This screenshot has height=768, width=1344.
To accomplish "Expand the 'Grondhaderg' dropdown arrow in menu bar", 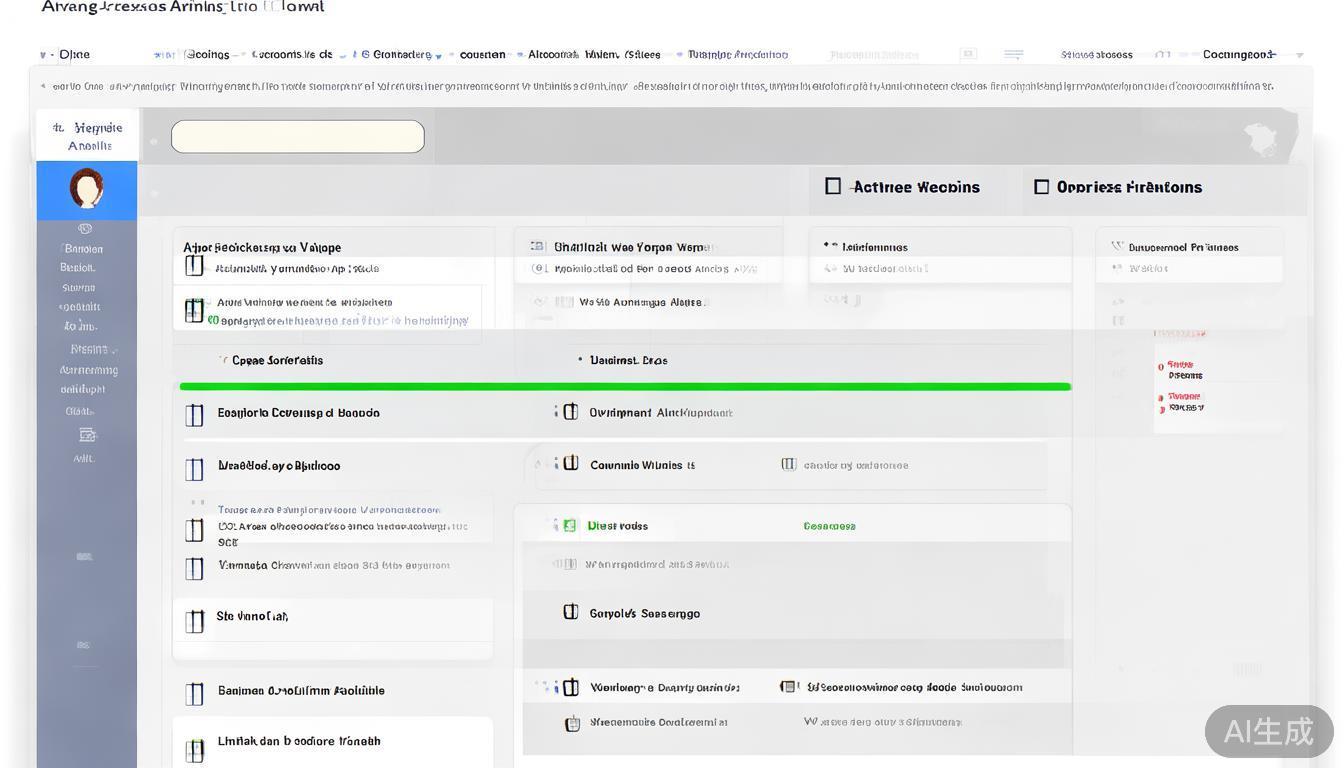I will tap(438, 56).
